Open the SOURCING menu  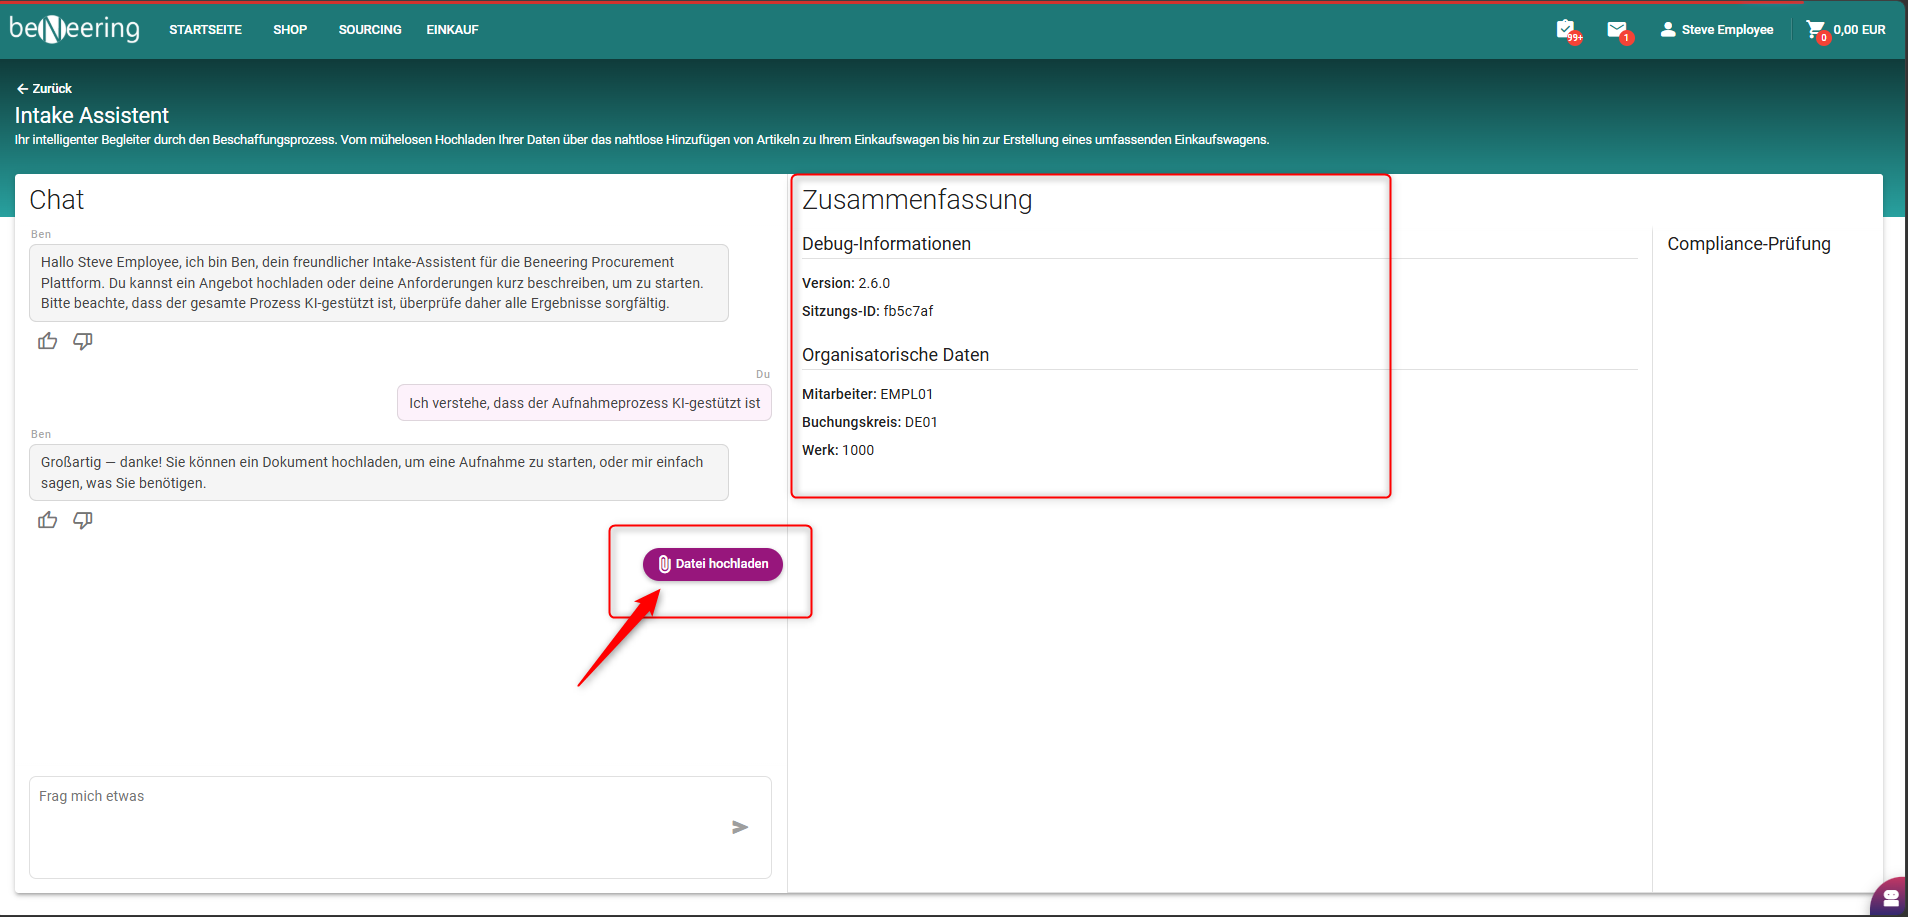tap(370, 30)
